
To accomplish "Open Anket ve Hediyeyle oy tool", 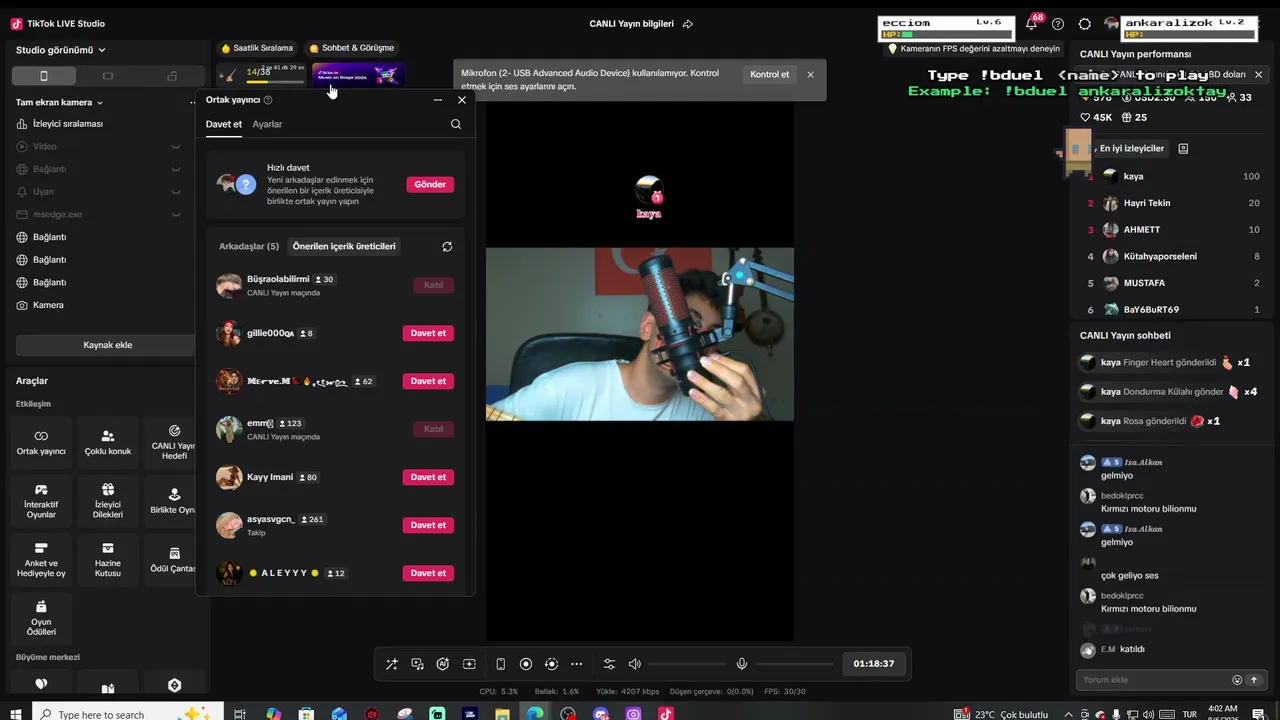I will point(41,560).
